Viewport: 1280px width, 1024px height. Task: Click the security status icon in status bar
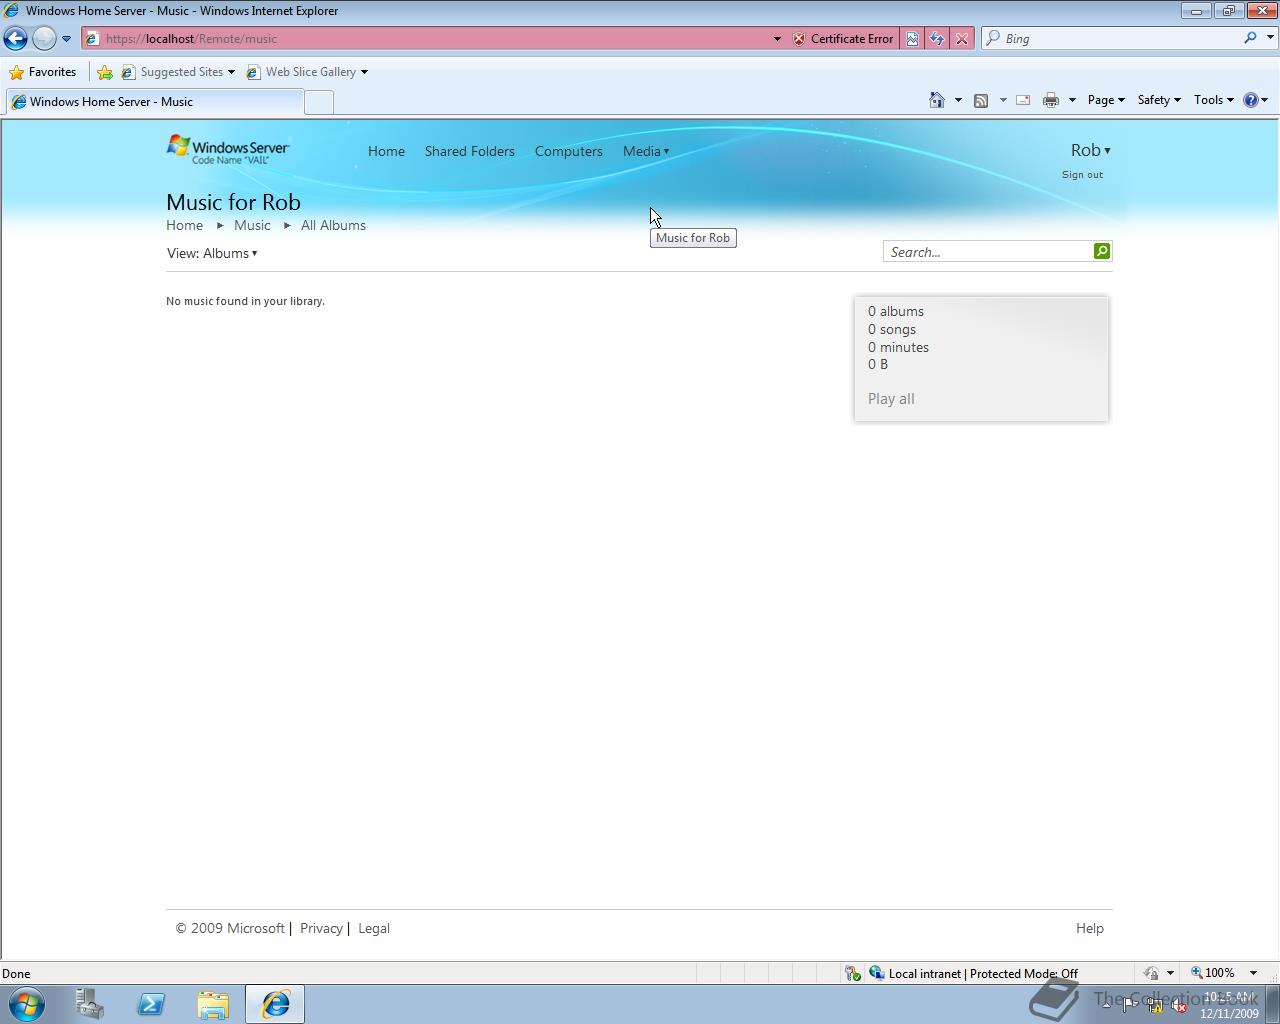tap(852, 973)
